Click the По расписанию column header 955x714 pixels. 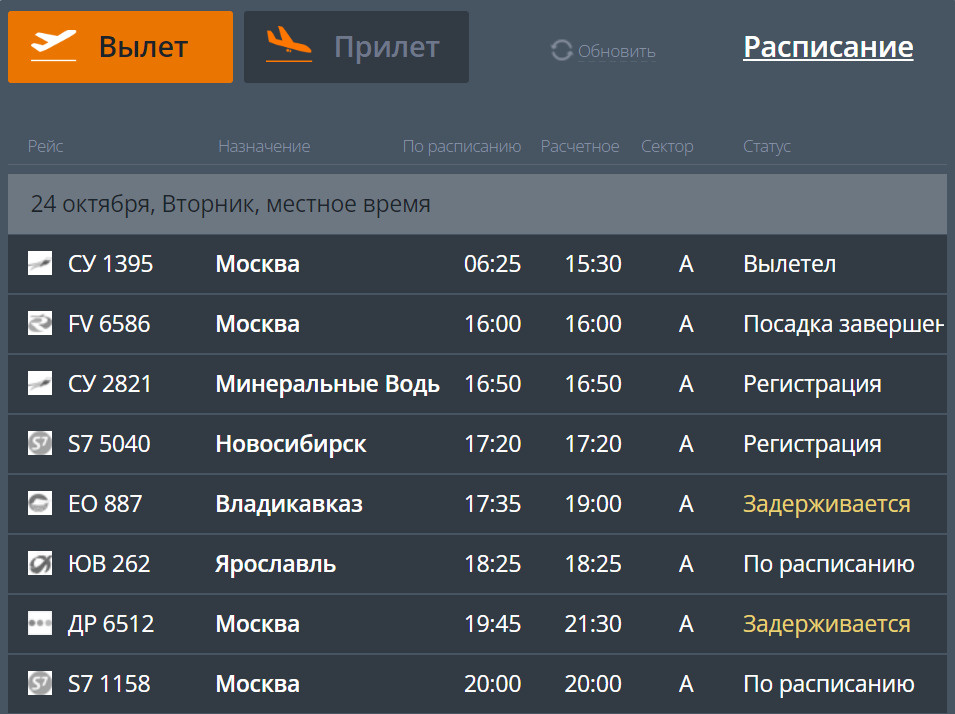click(x=462, y=146)
